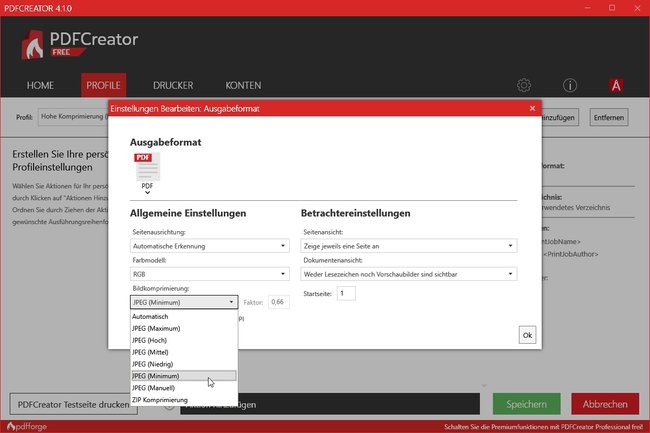Open the settings gear icon
Viewport: 650px width, 433px height.
pos(524,85)
